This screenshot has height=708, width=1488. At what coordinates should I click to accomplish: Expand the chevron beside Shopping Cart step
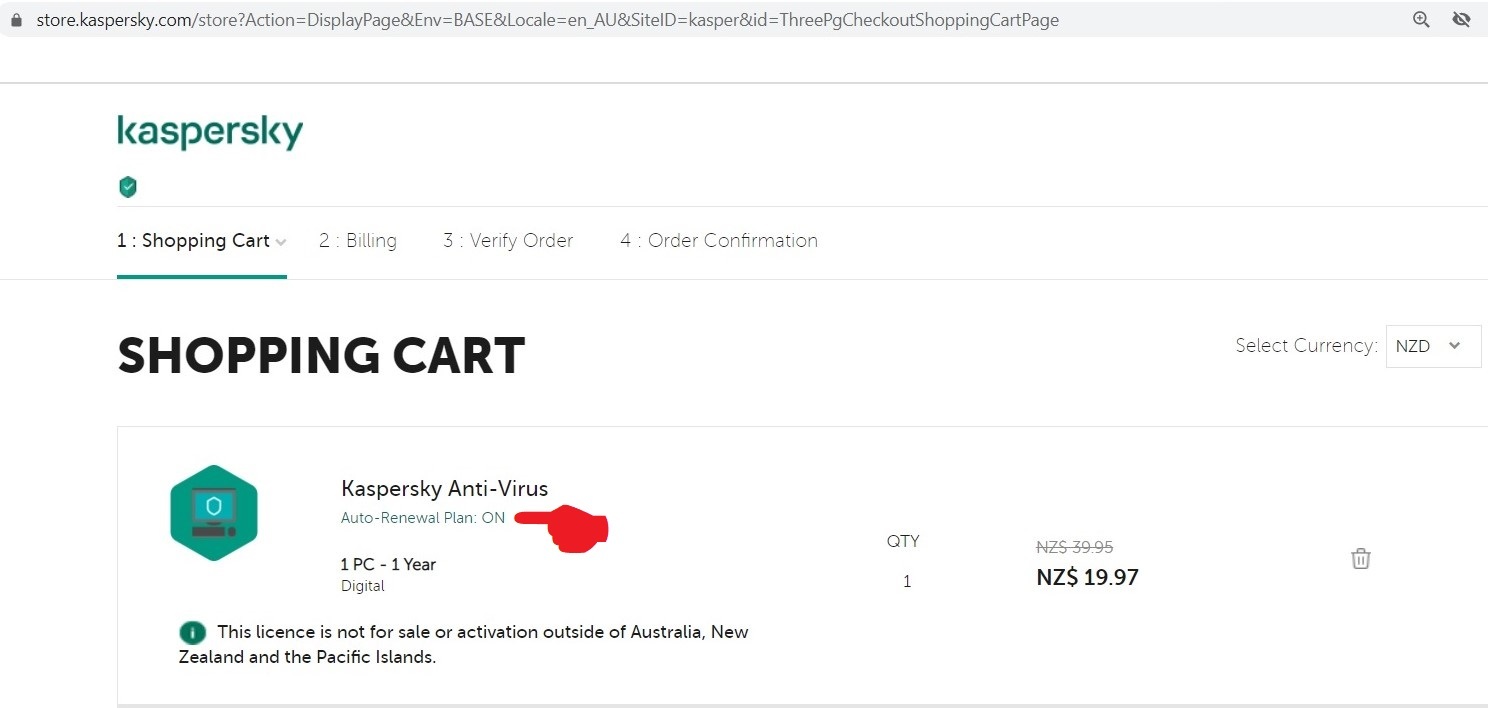click(281, 242)
